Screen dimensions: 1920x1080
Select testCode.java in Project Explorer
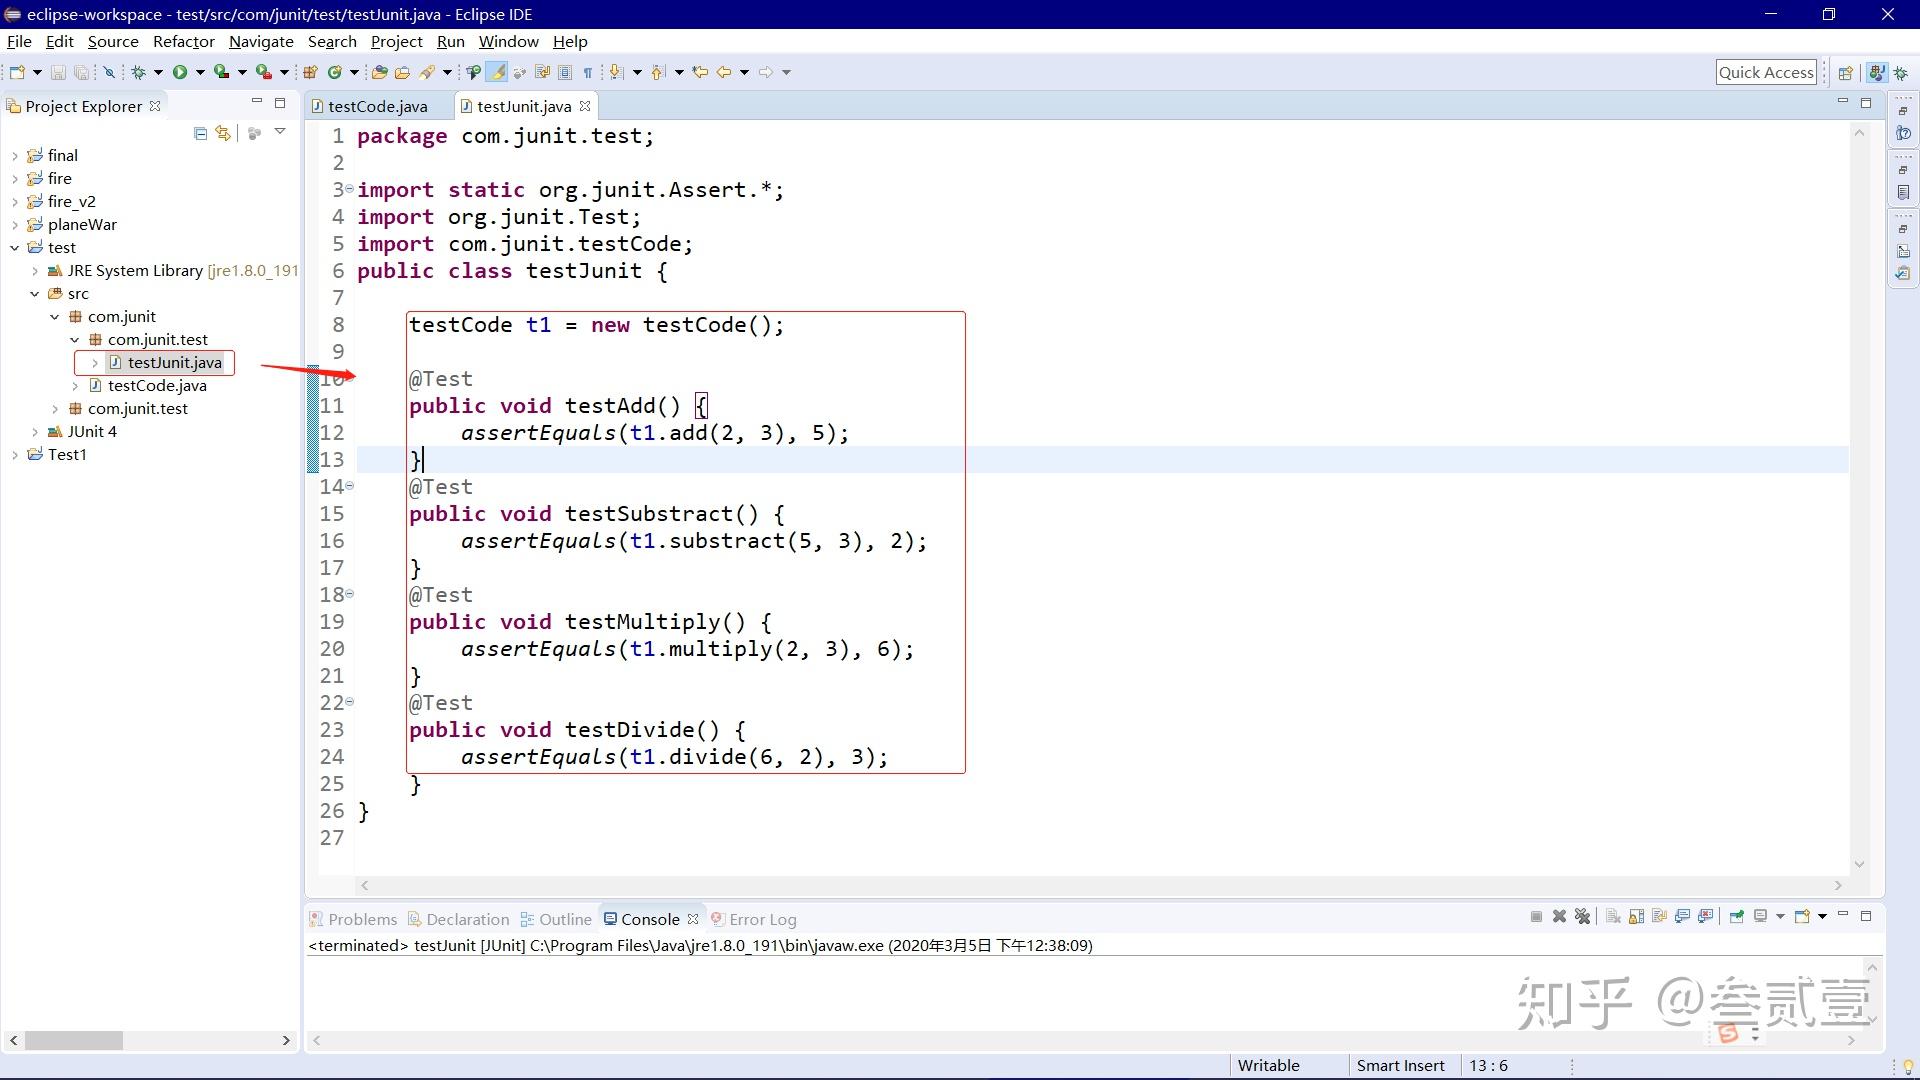(157, 386)
